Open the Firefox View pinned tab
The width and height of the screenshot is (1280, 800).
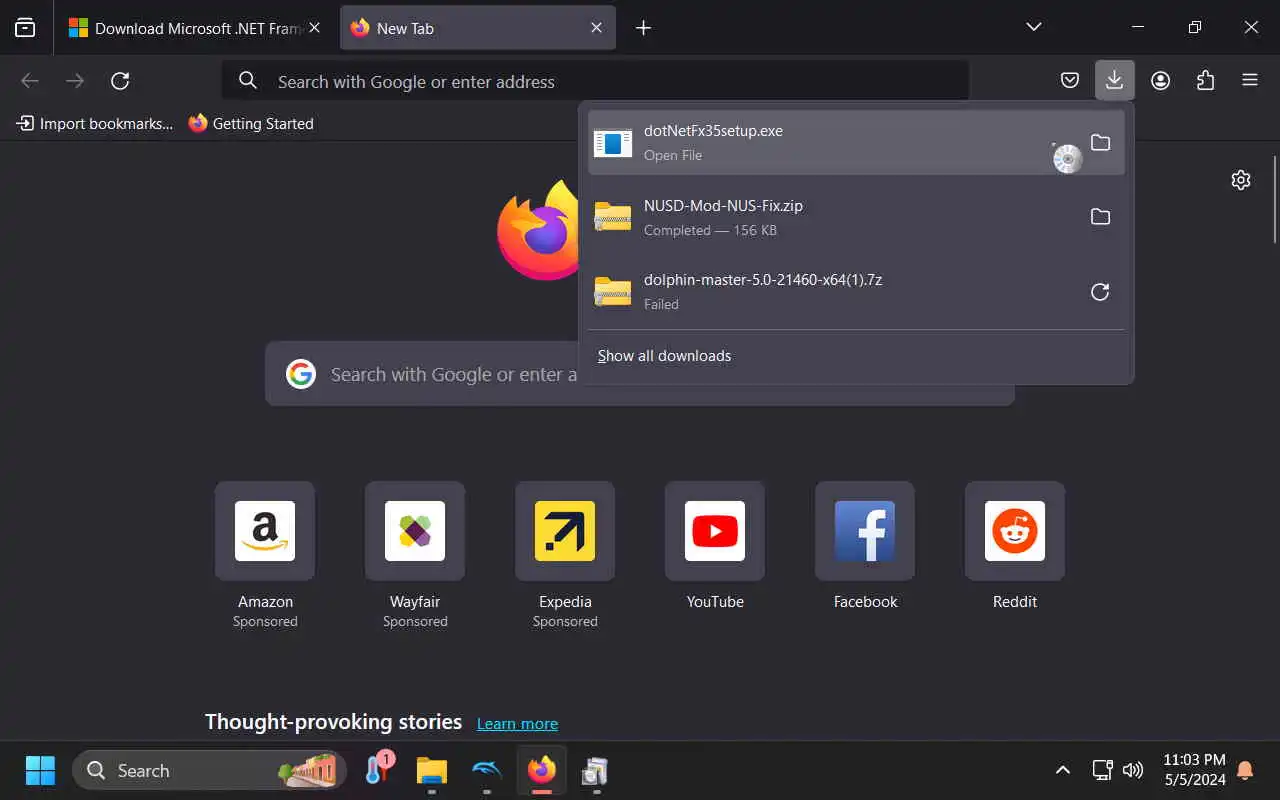tap(25, 28)
